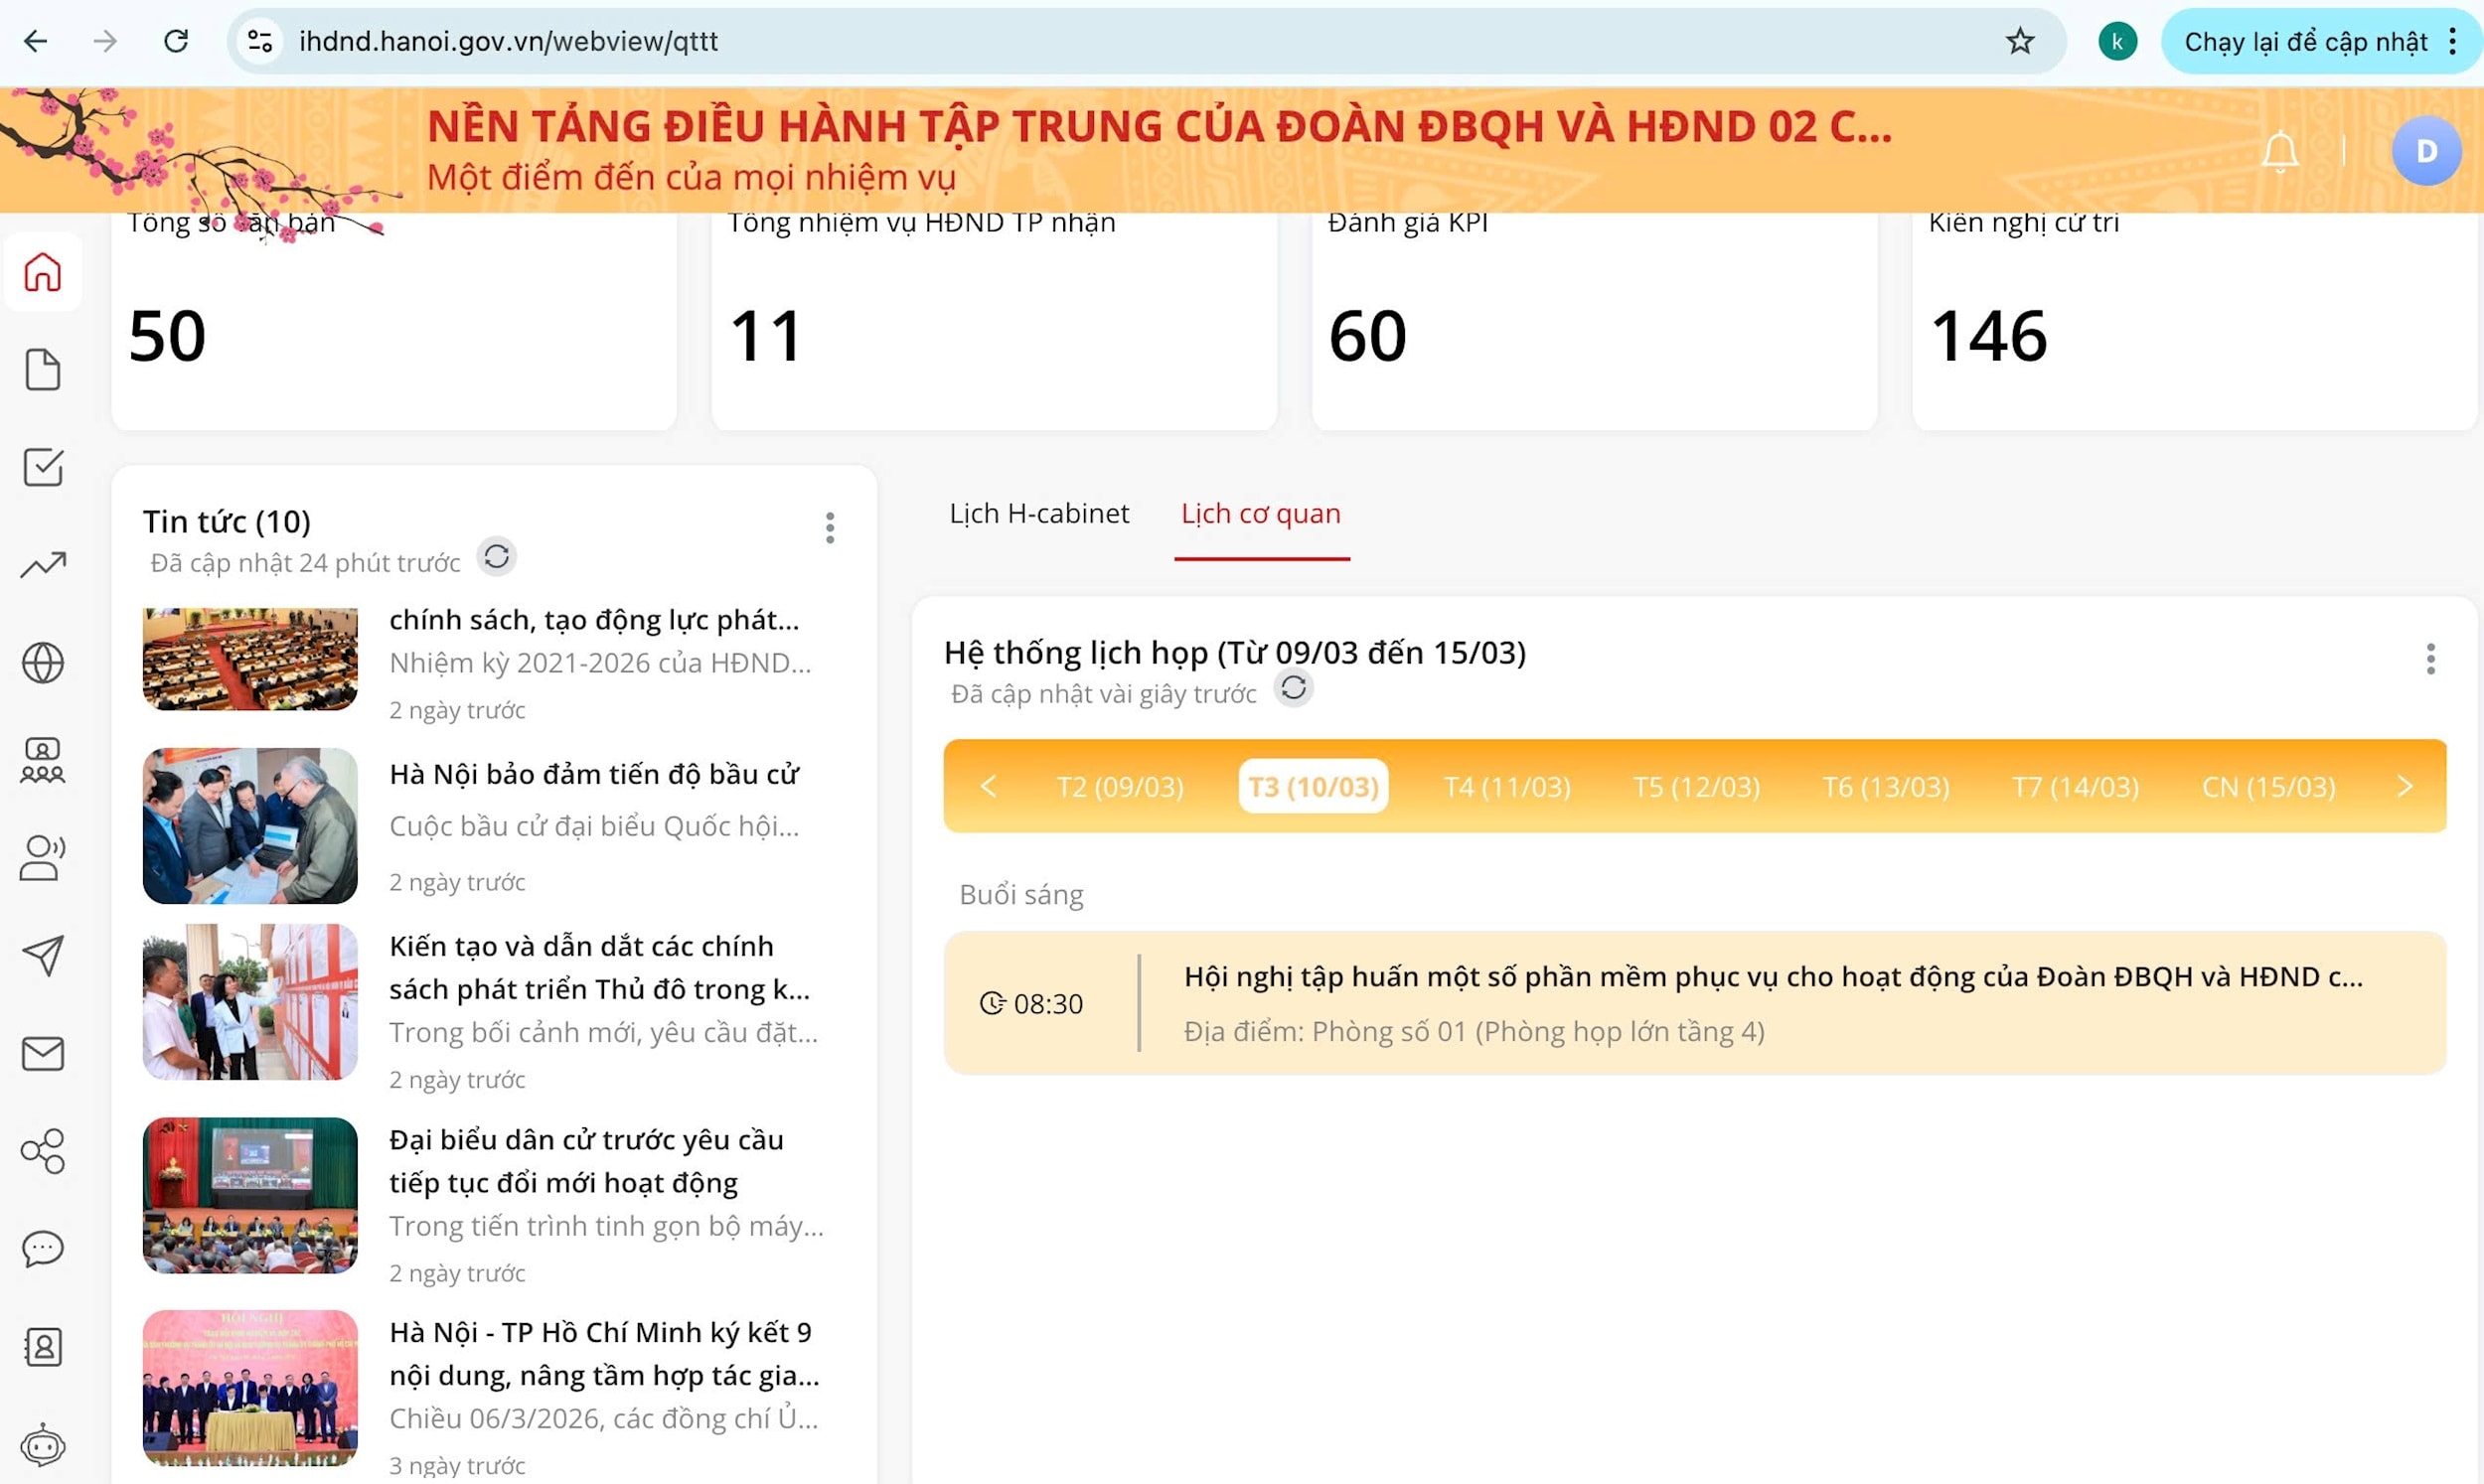
Task: Click the browser back arrow
Action: pyautogui.click(x=36, y=41)
